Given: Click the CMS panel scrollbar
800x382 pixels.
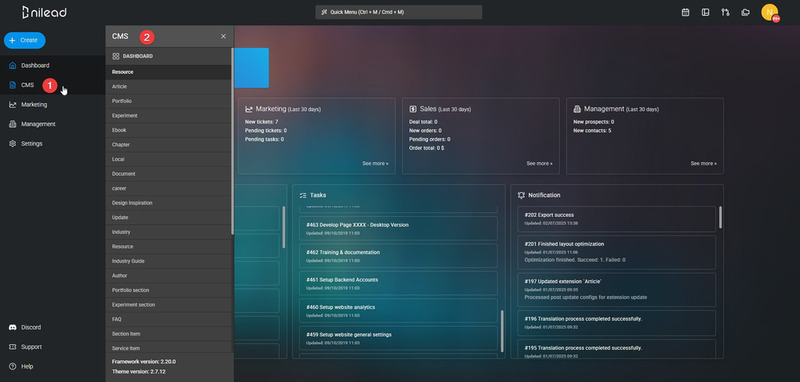Looking at the screenshot, I should click(233, 141).
